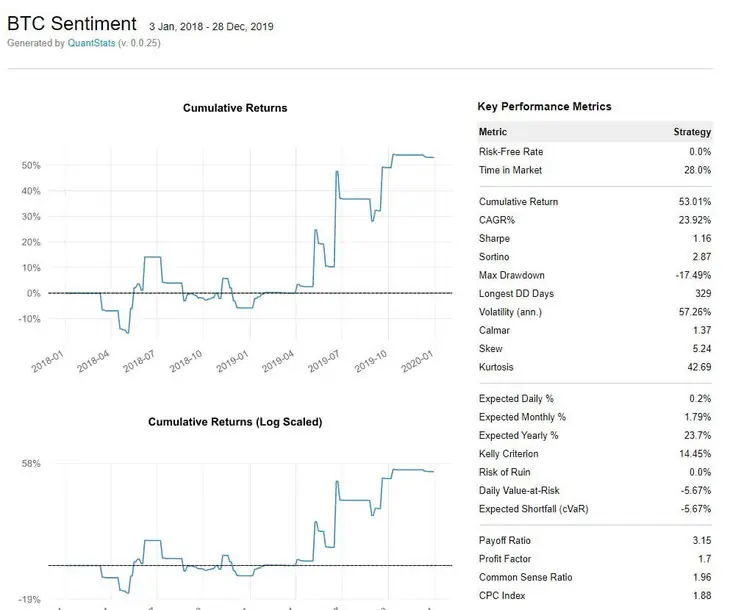The height and width of the screenshot is (610, 730).
Task: Select the Profit Factor row
Action: point(594,559)
